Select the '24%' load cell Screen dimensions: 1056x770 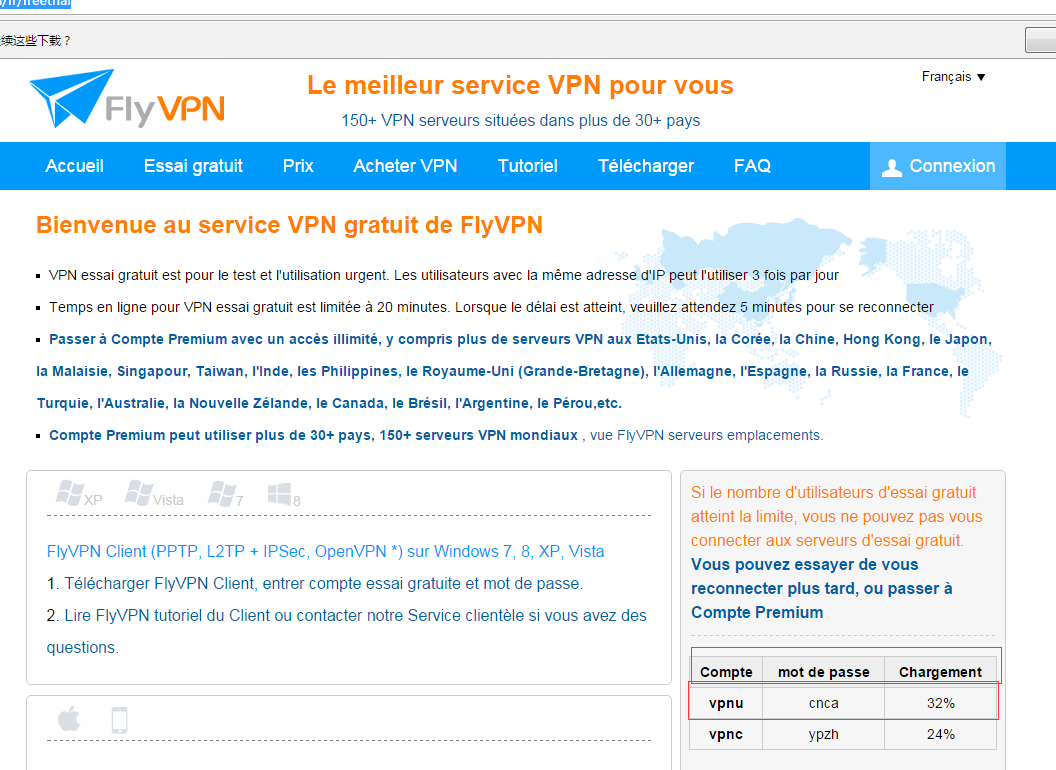coord(940,734)
